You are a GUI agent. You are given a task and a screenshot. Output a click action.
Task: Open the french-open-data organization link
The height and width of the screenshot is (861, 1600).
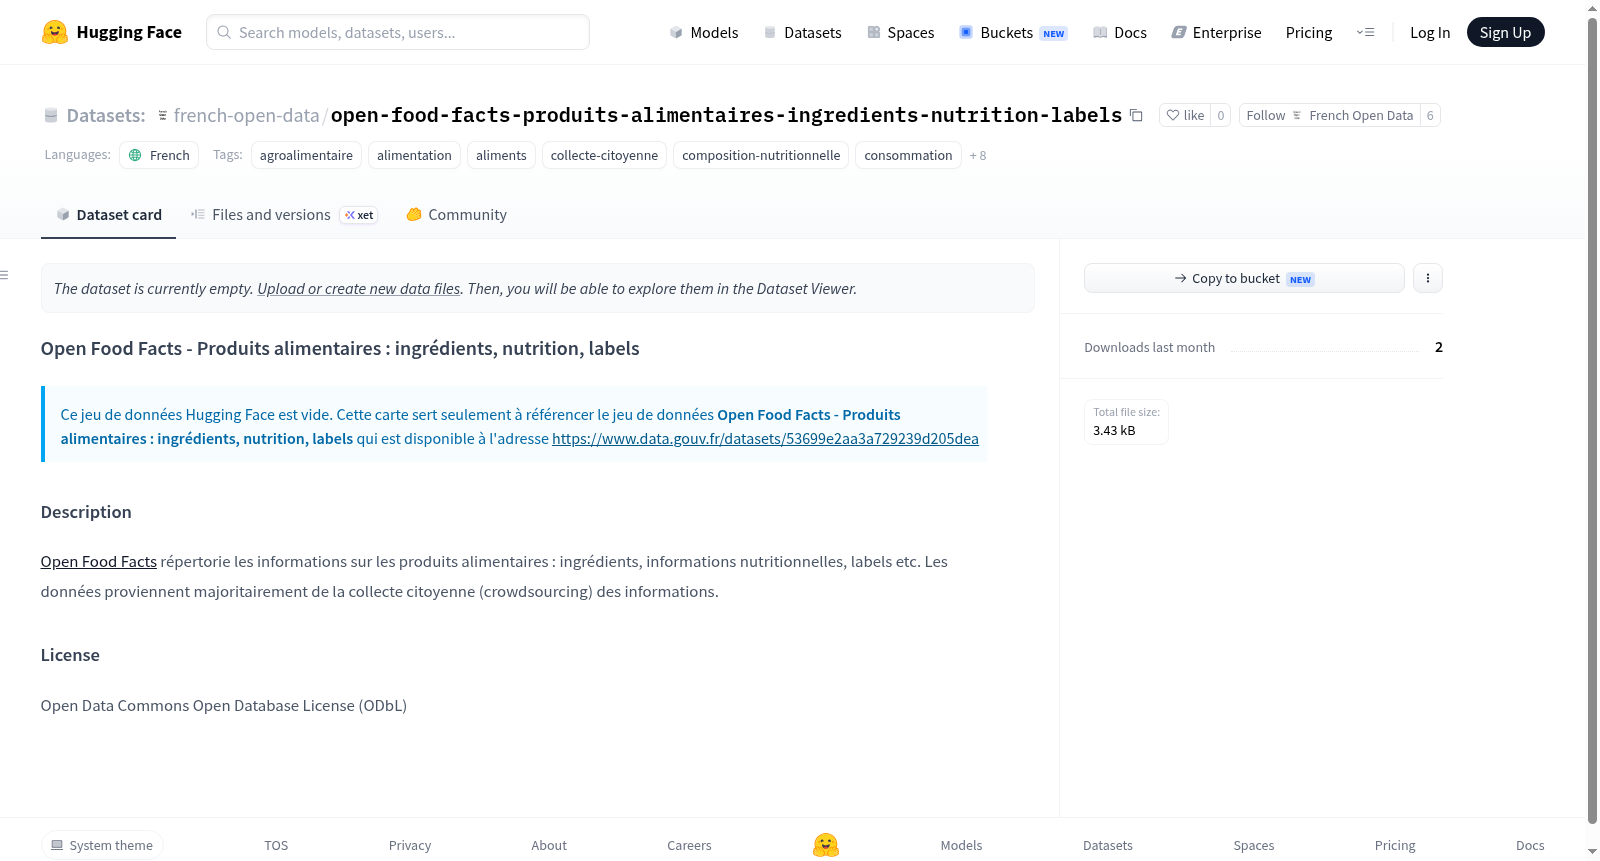(x=246, y=115)
